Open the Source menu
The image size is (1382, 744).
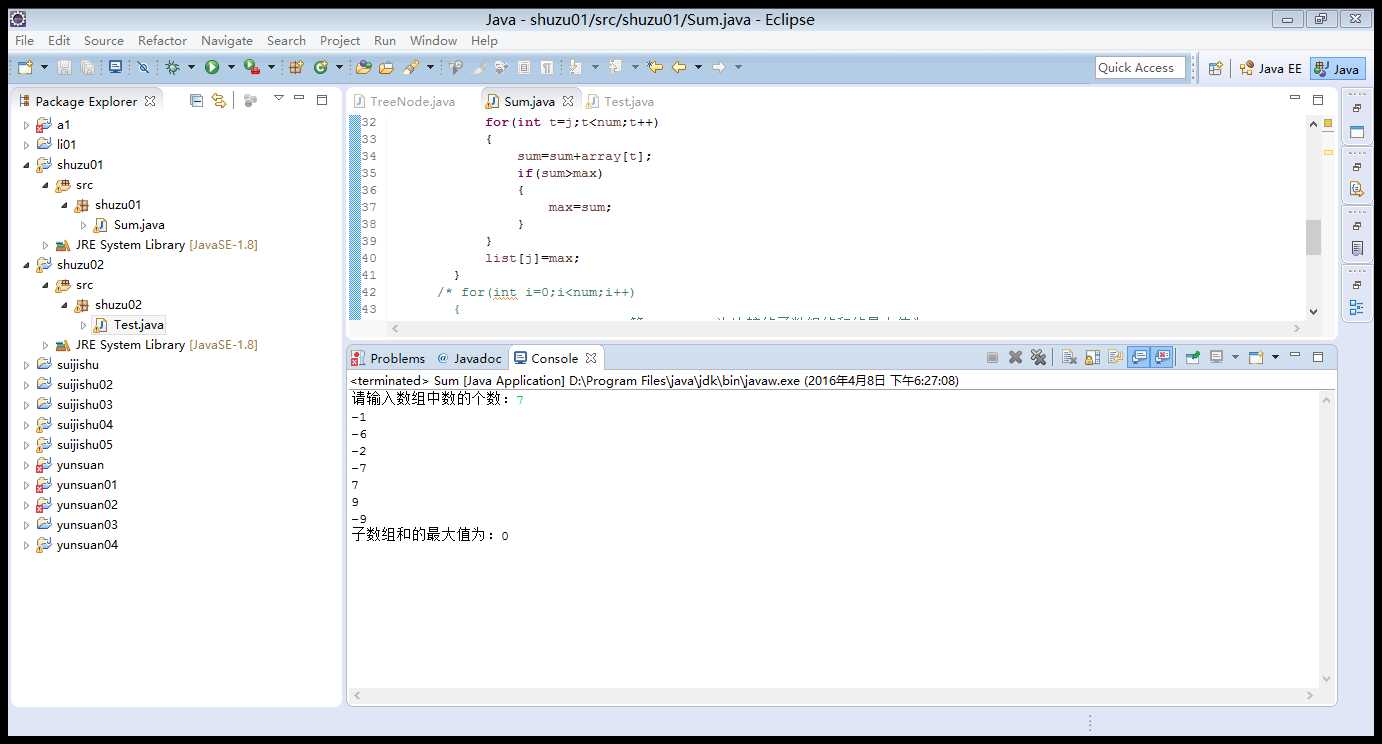(x=104, y=41)
